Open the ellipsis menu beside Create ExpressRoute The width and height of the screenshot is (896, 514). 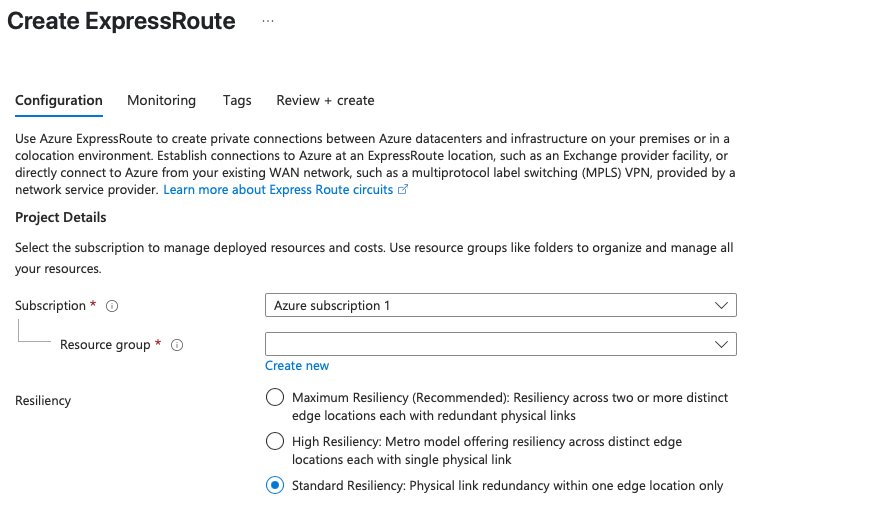[x=268, y=21]
